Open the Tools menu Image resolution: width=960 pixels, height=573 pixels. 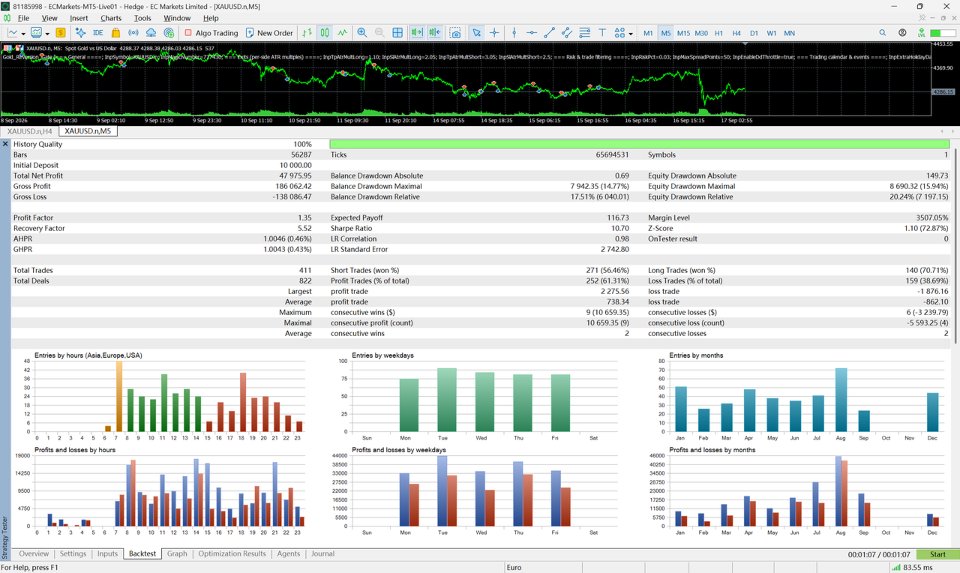point(142,18)
